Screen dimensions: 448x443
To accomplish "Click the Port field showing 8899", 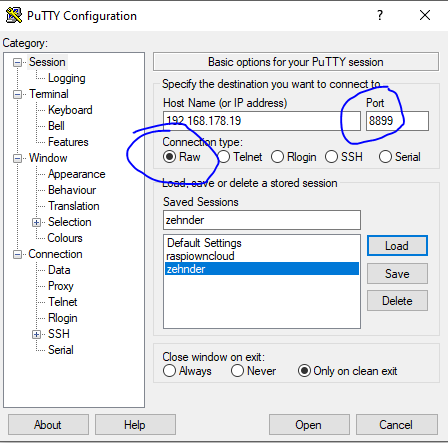I will click(x=397, y=121).
